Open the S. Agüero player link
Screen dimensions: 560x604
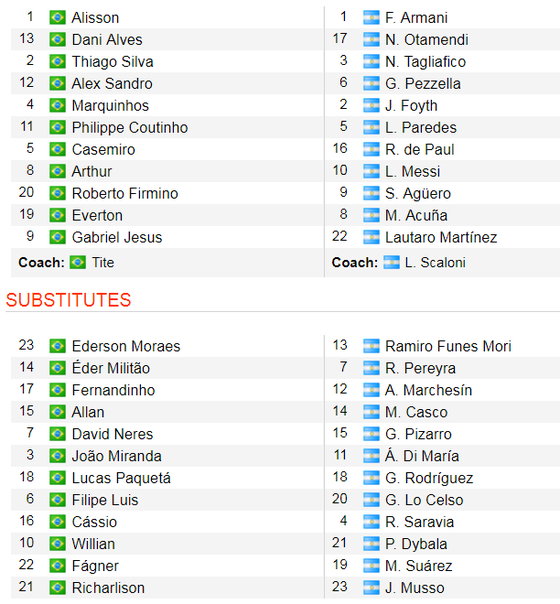pos(418,193)
